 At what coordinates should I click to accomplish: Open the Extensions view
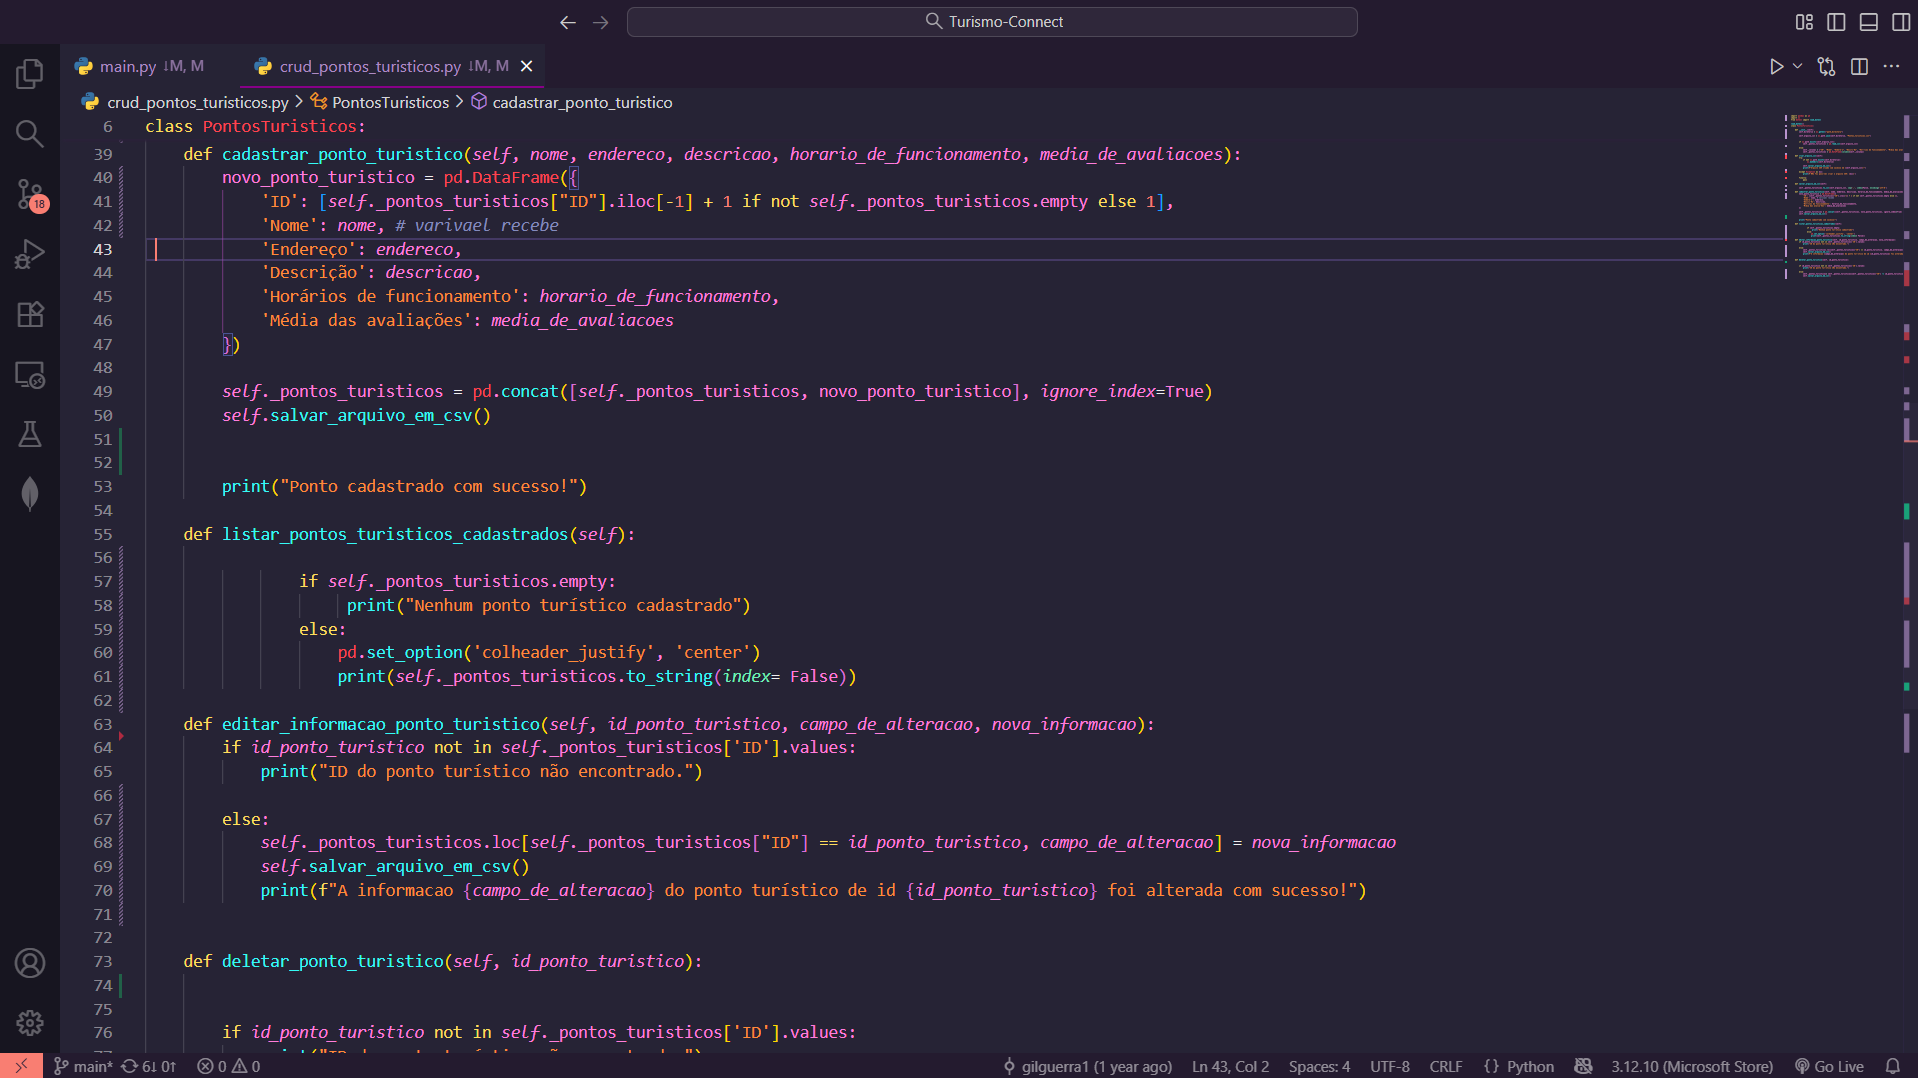pyautogui.click(x=30, y=315)
